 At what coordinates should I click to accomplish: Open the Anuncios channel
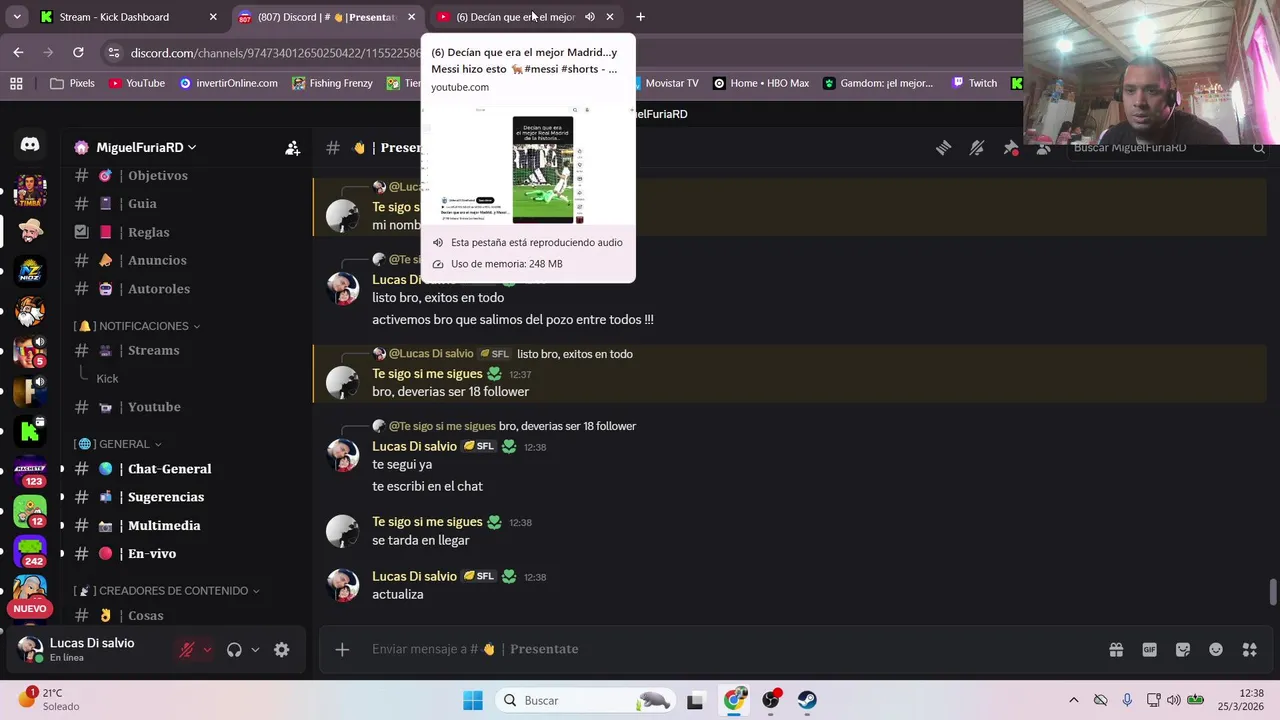[x=158, y=260]
